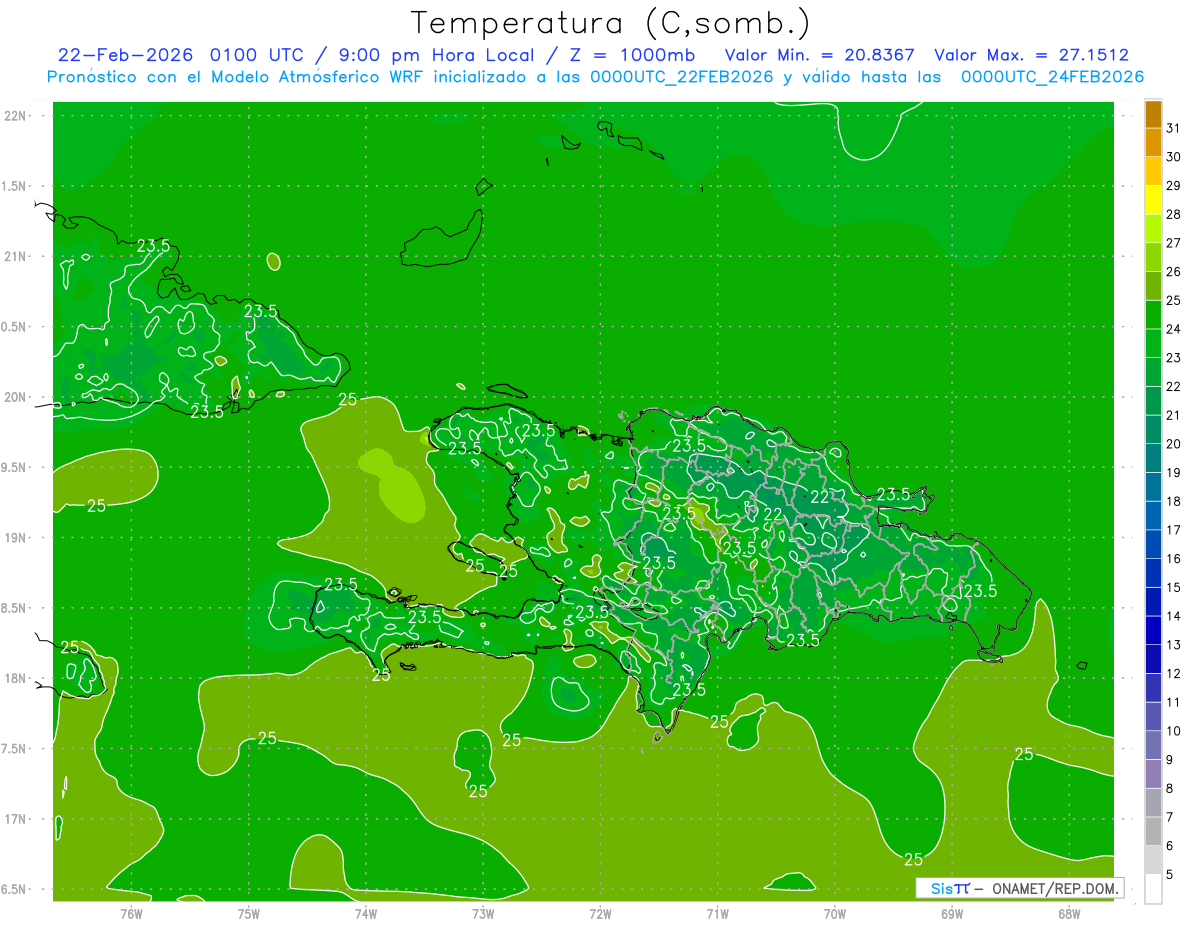This screenshot has width=1200, height=927.
Task: Click the color scale label "27"
Action: point(1174,243)
